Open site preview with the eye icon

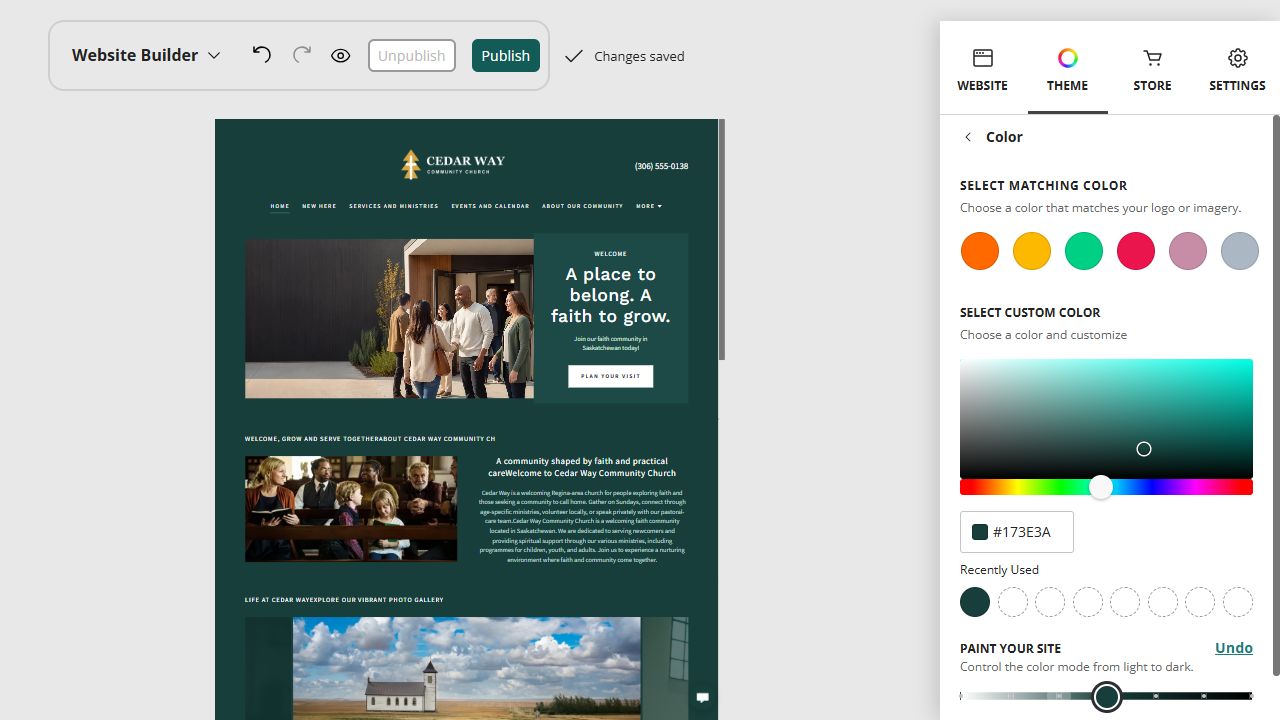click(341, 56)
